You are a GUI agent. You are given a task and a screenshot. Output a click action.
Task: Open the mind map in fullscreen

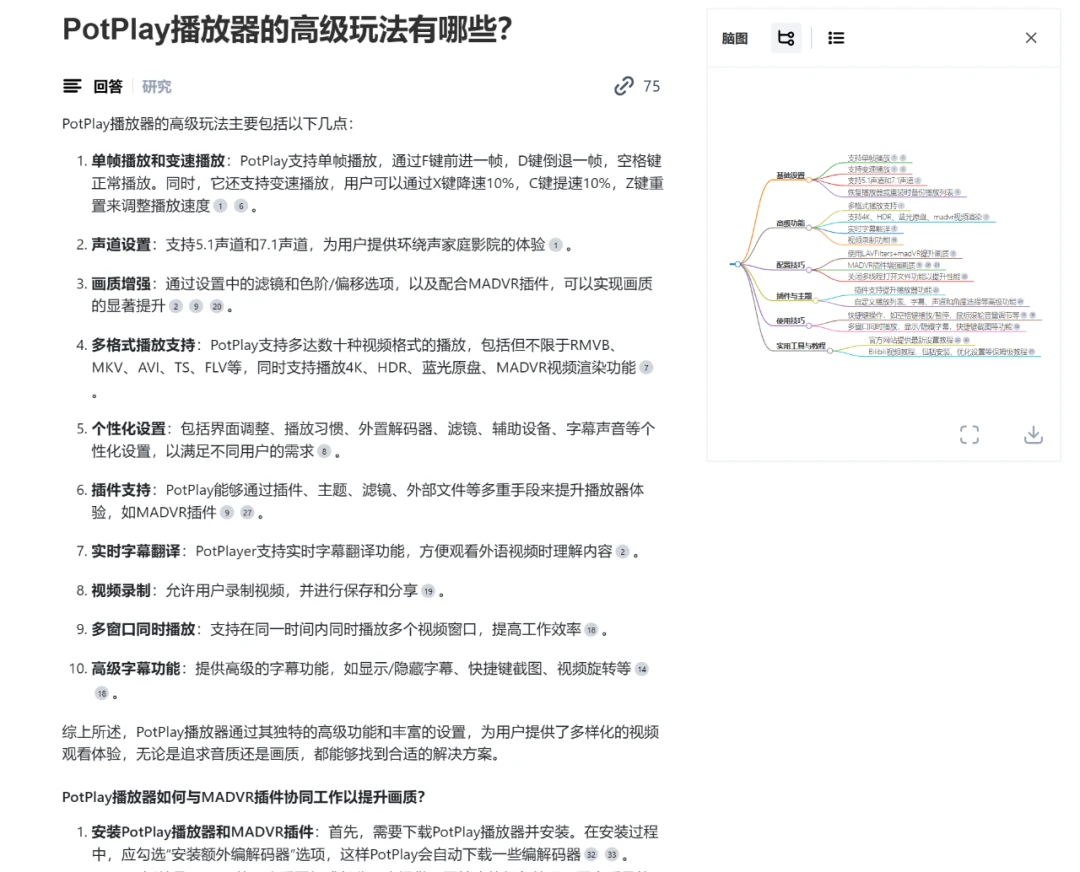point(969,435)
